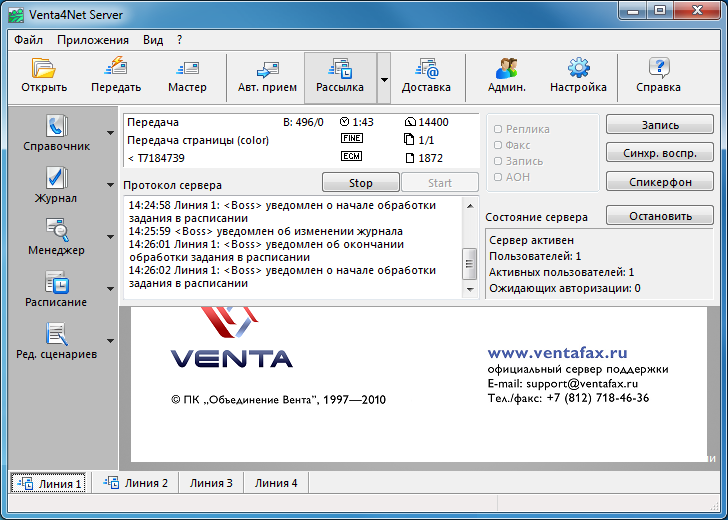Open the Файл menu
Image resolution: width=728 pixels, height=522 pixels.
click(28, 40)
